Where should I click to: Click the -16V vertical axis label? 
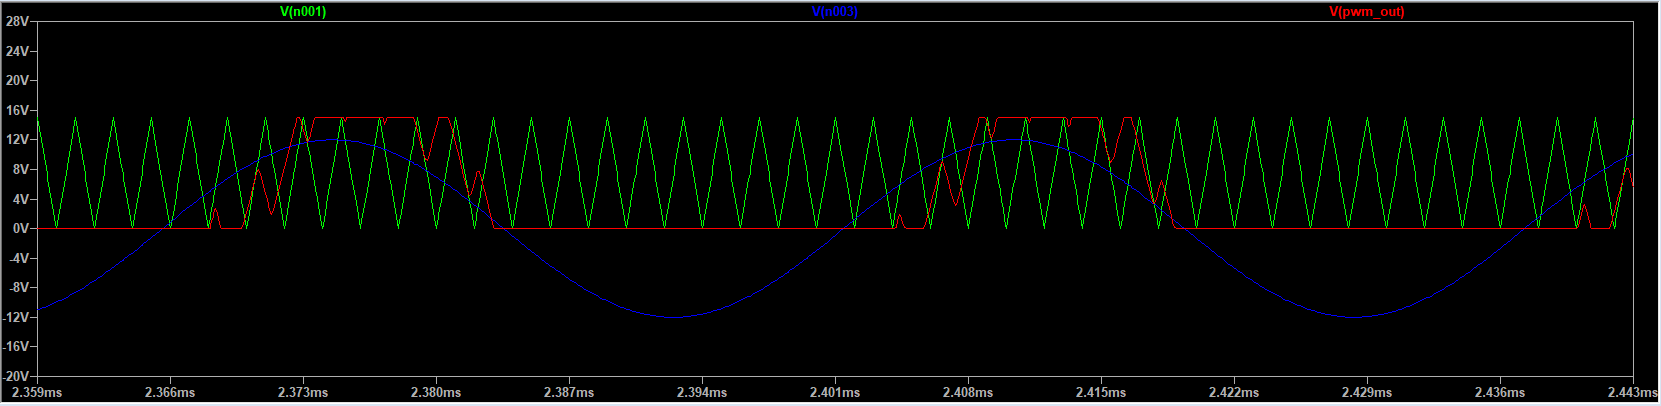pos(15,346)
